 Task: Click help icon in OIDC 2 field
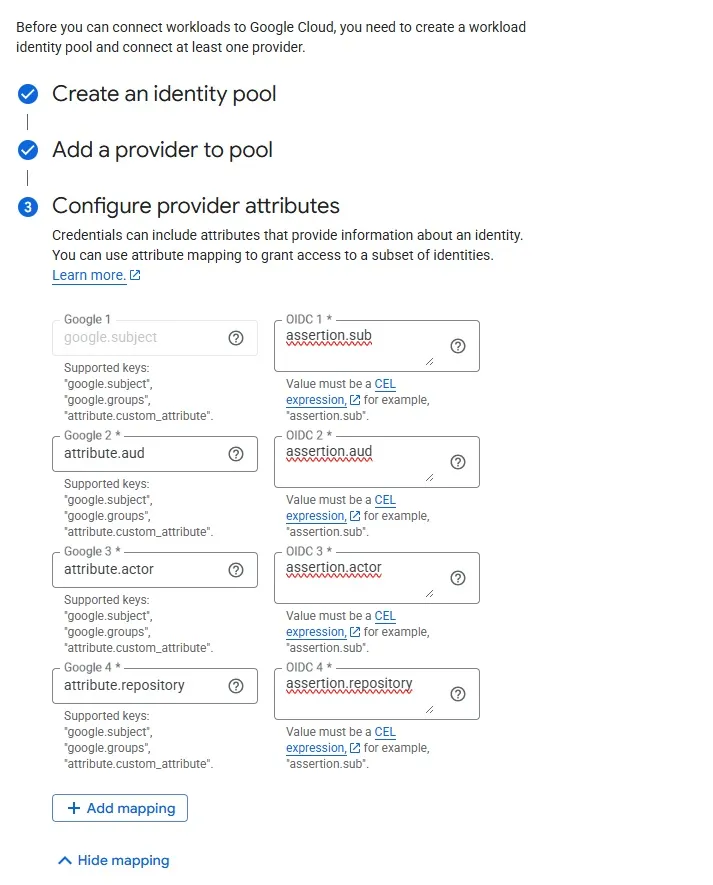coord(458,462)
